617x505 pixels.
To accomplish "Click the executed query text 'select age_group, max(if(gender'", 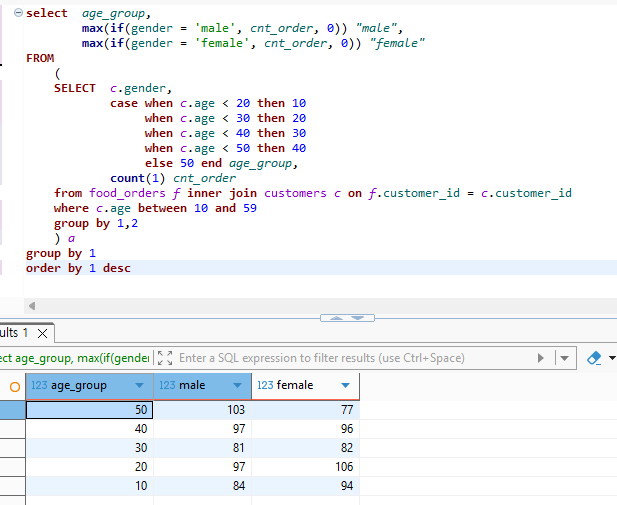I will click(x=75, y=358).
